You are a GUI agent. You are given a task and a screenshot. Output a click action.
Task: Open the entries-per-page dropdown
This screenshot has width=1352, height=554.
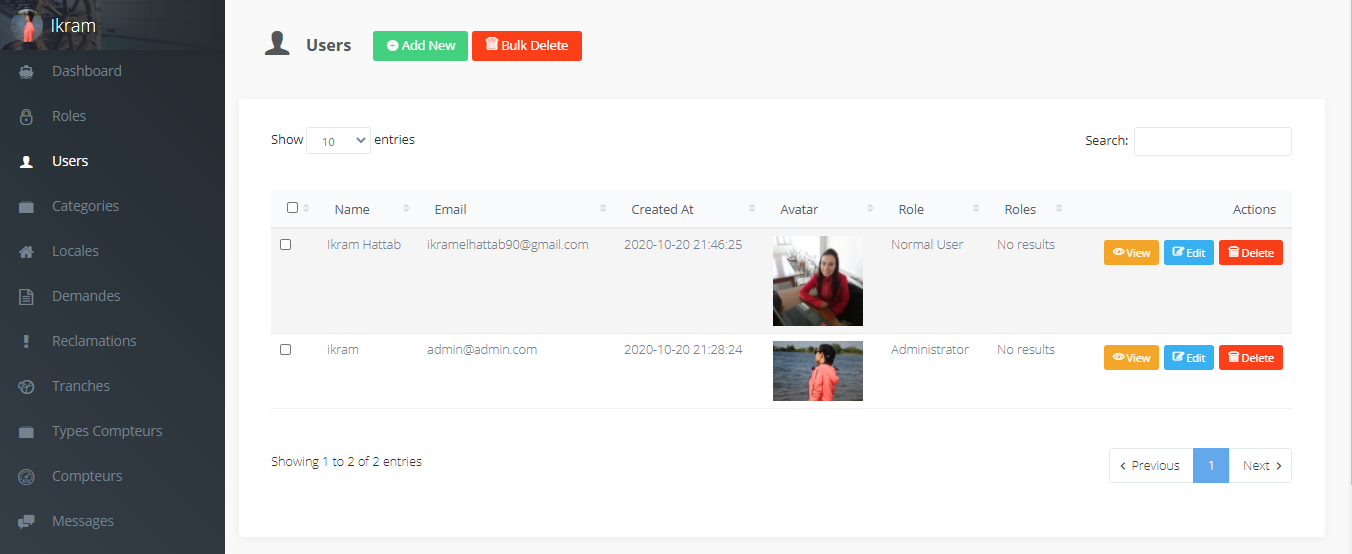point(338,141)
